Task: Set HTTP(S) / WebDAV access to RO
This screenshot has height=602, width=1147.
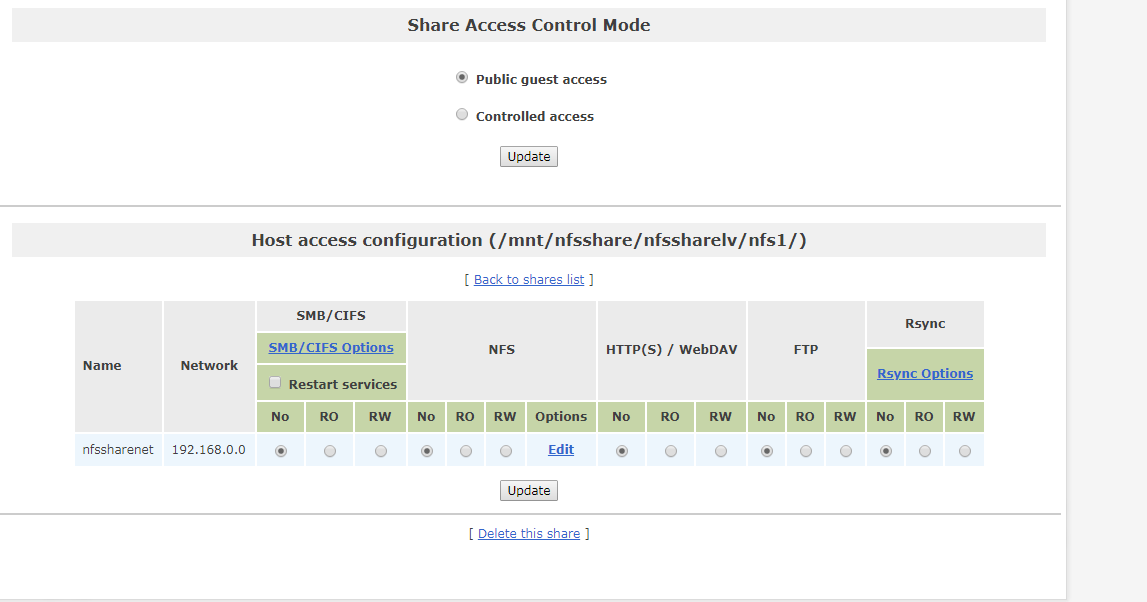Action: (x=670, y=450)
